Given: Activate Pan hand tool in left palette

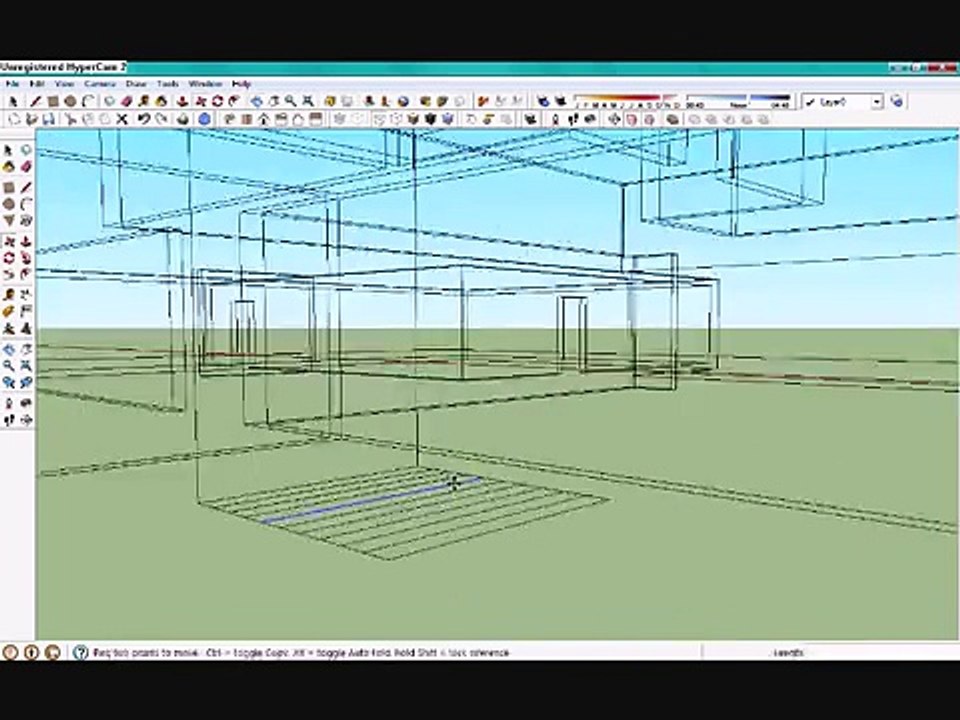Looking at the screenshot, I should click(x=26, y=350).
